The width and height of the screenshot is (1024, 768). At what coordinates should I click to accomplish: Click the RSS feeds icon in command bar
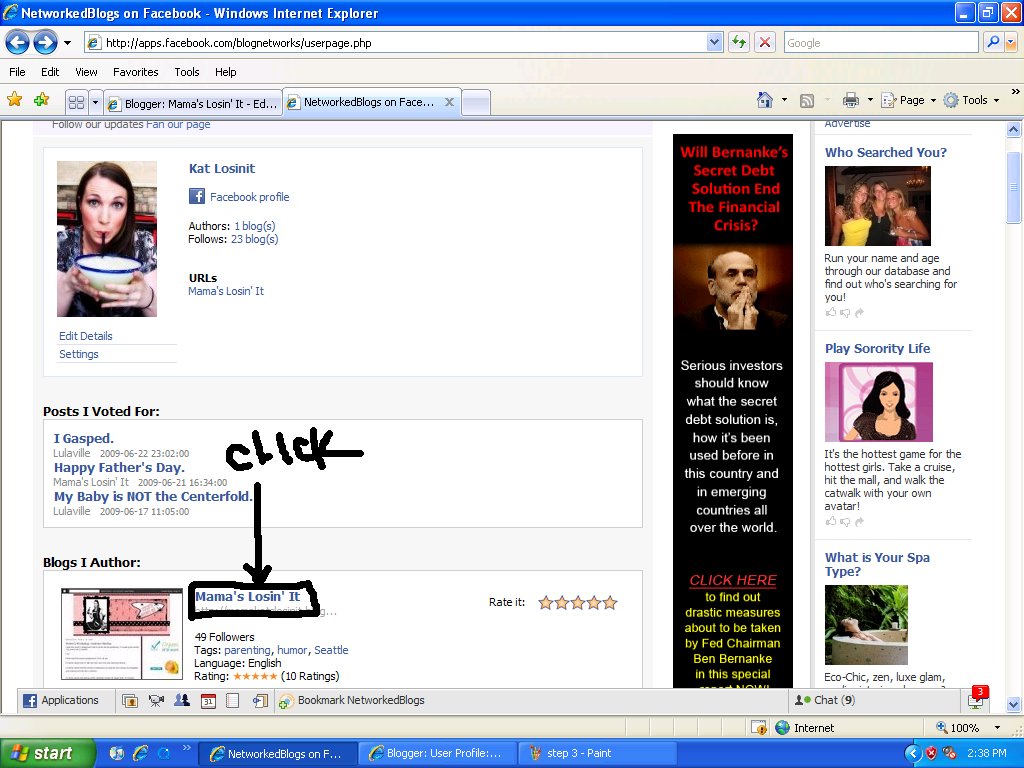807,101
